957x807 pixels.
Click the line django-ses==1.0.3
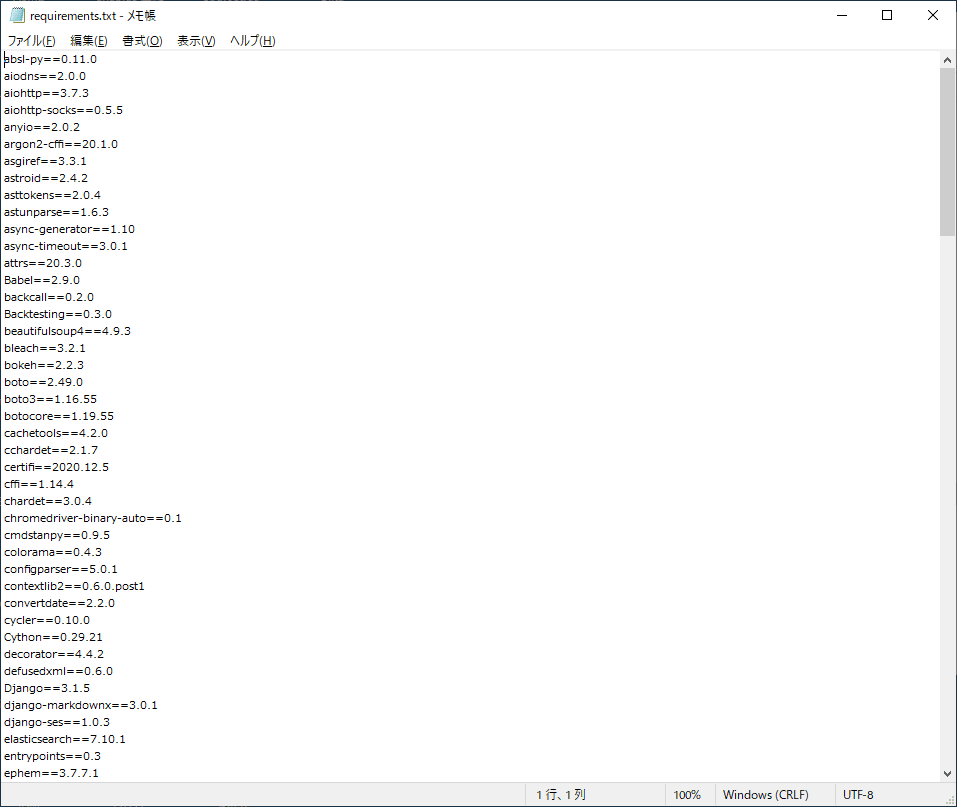click(x=57, y=722)
